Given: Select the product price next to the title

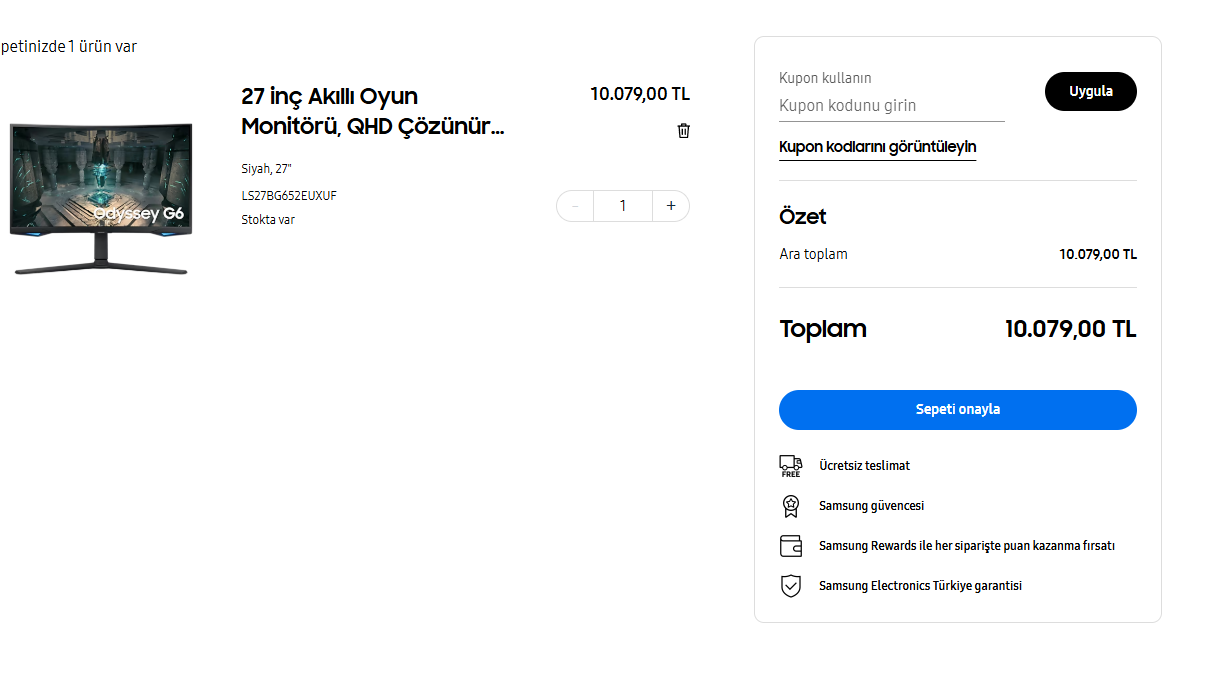Looking at the screenshot, I should click(x=640, y=94).
